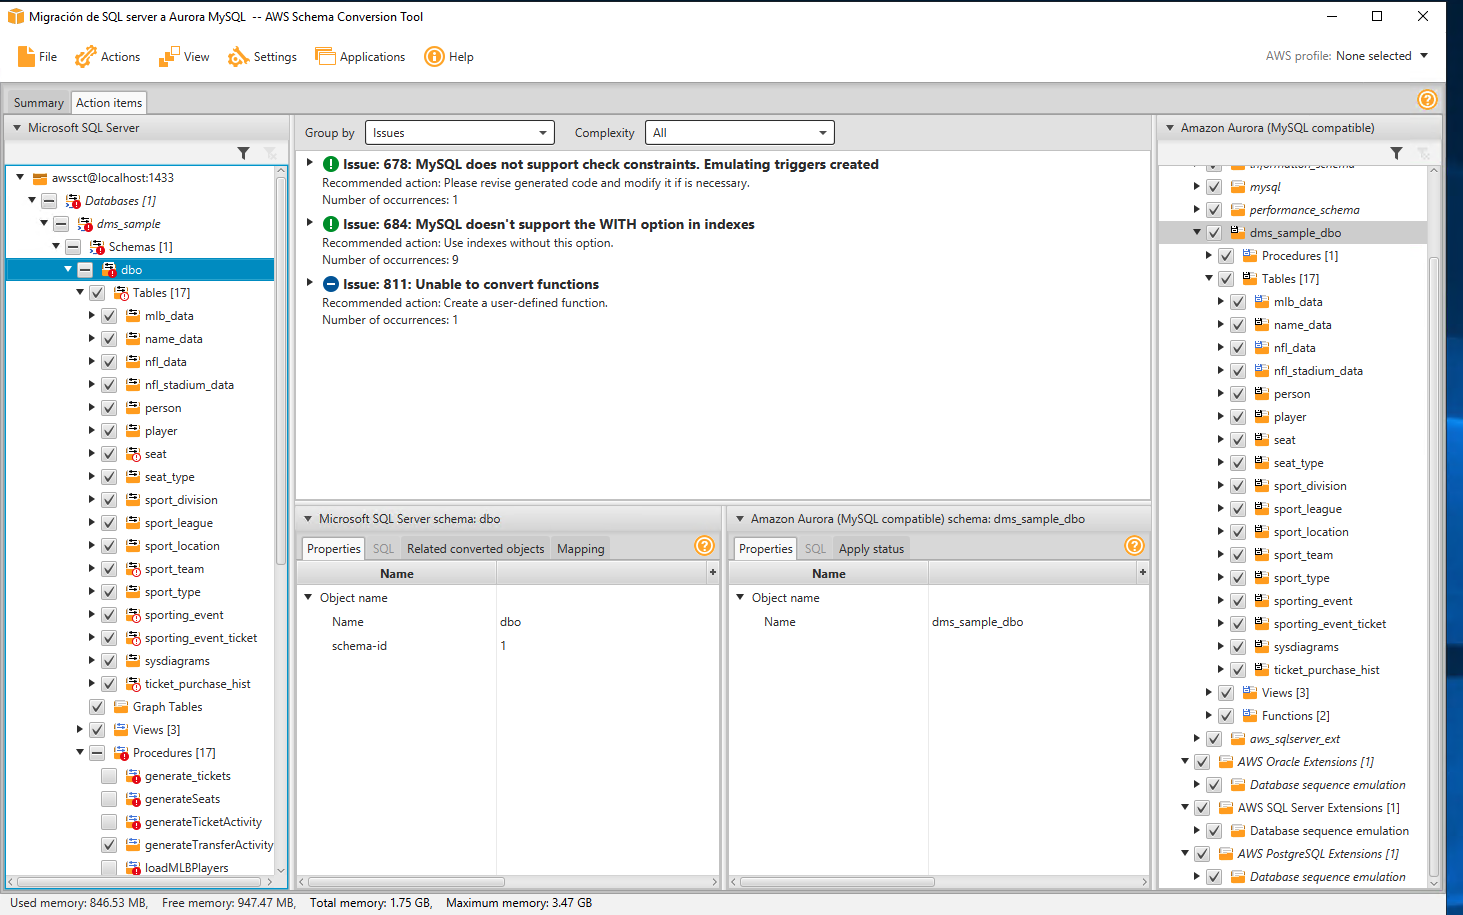Click the awssct@localhost:1433 server icon
This screenshot has width=1463, height=915.
point(40,178)
